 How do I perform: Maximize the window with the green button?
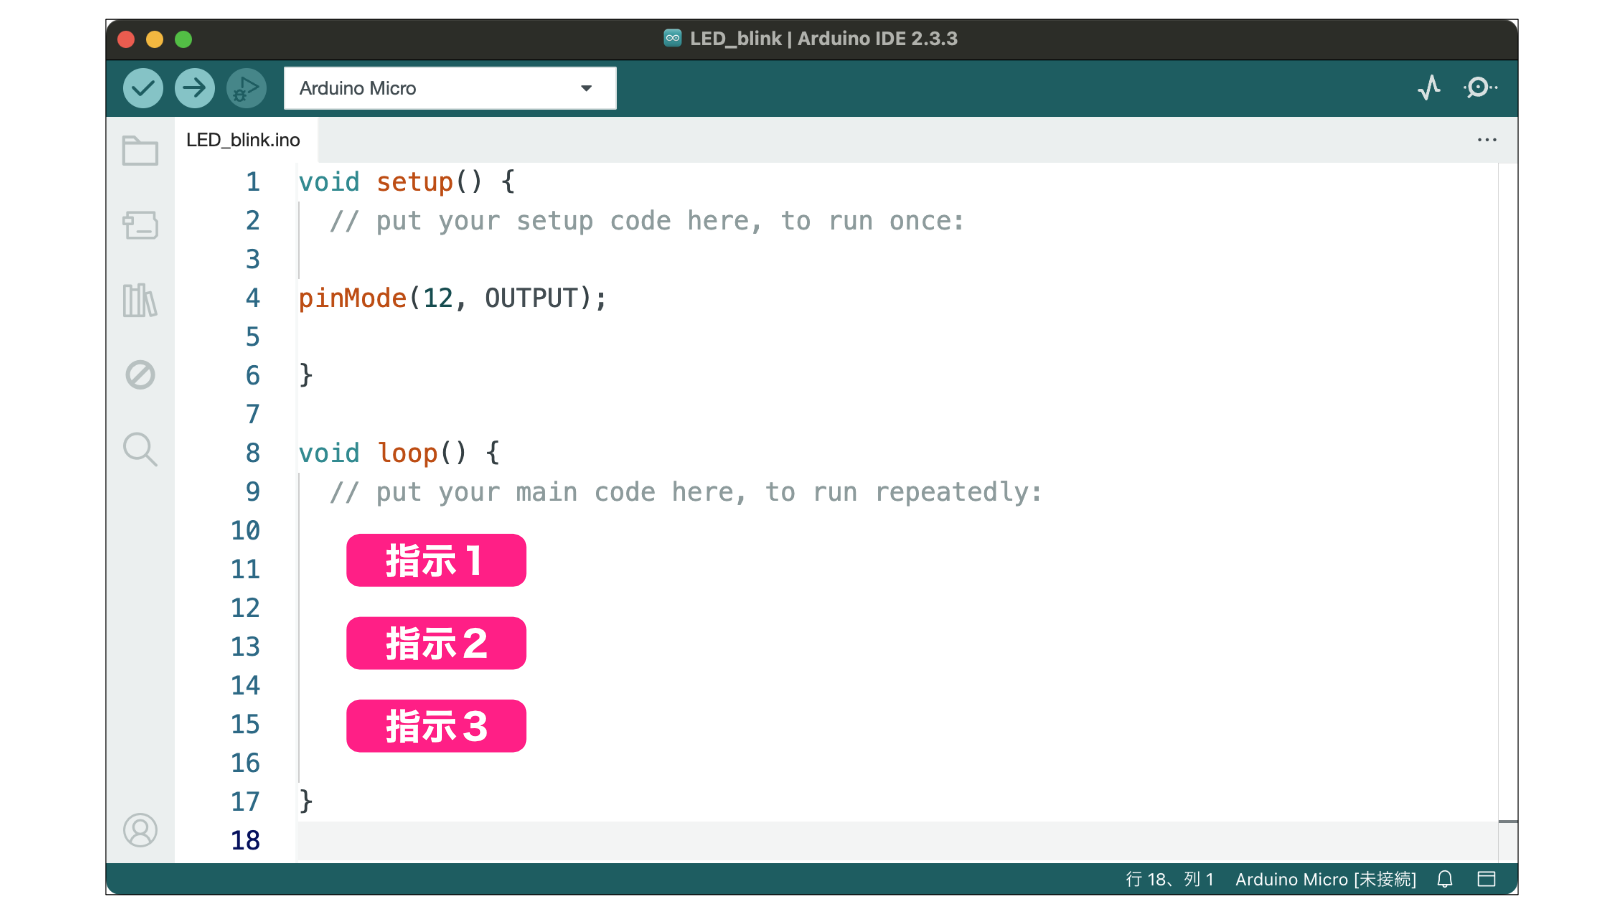point(183,39)
